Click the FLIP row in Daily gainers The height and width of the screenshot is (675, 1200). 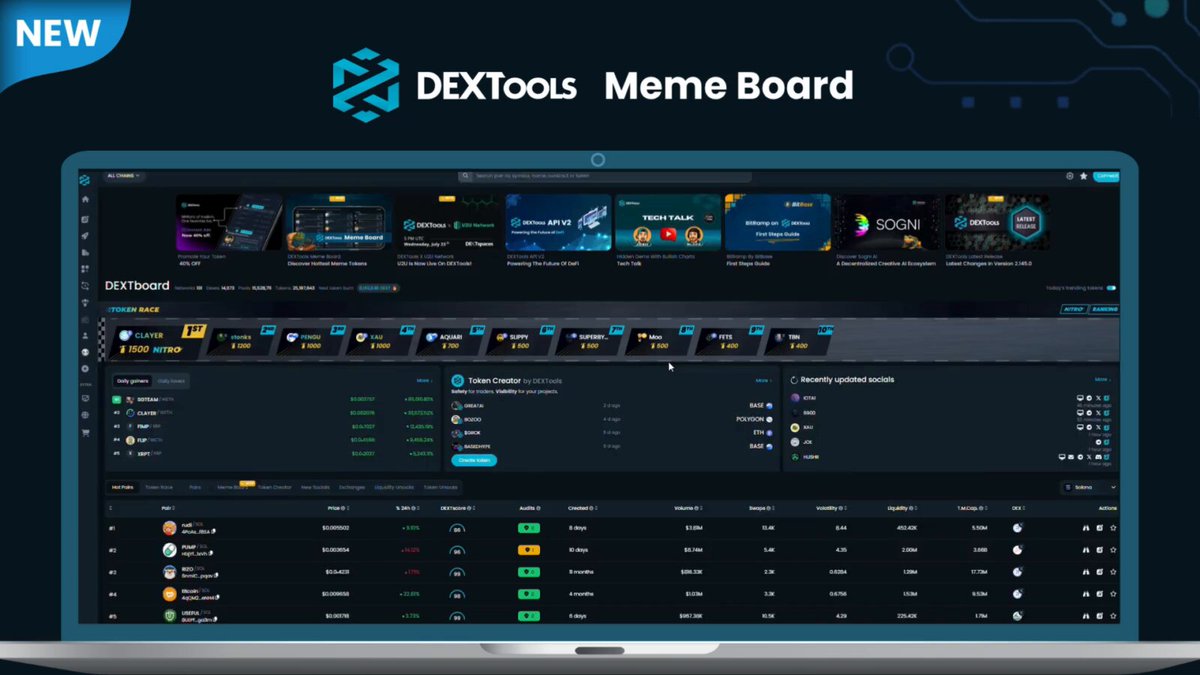tap(272, 439)
